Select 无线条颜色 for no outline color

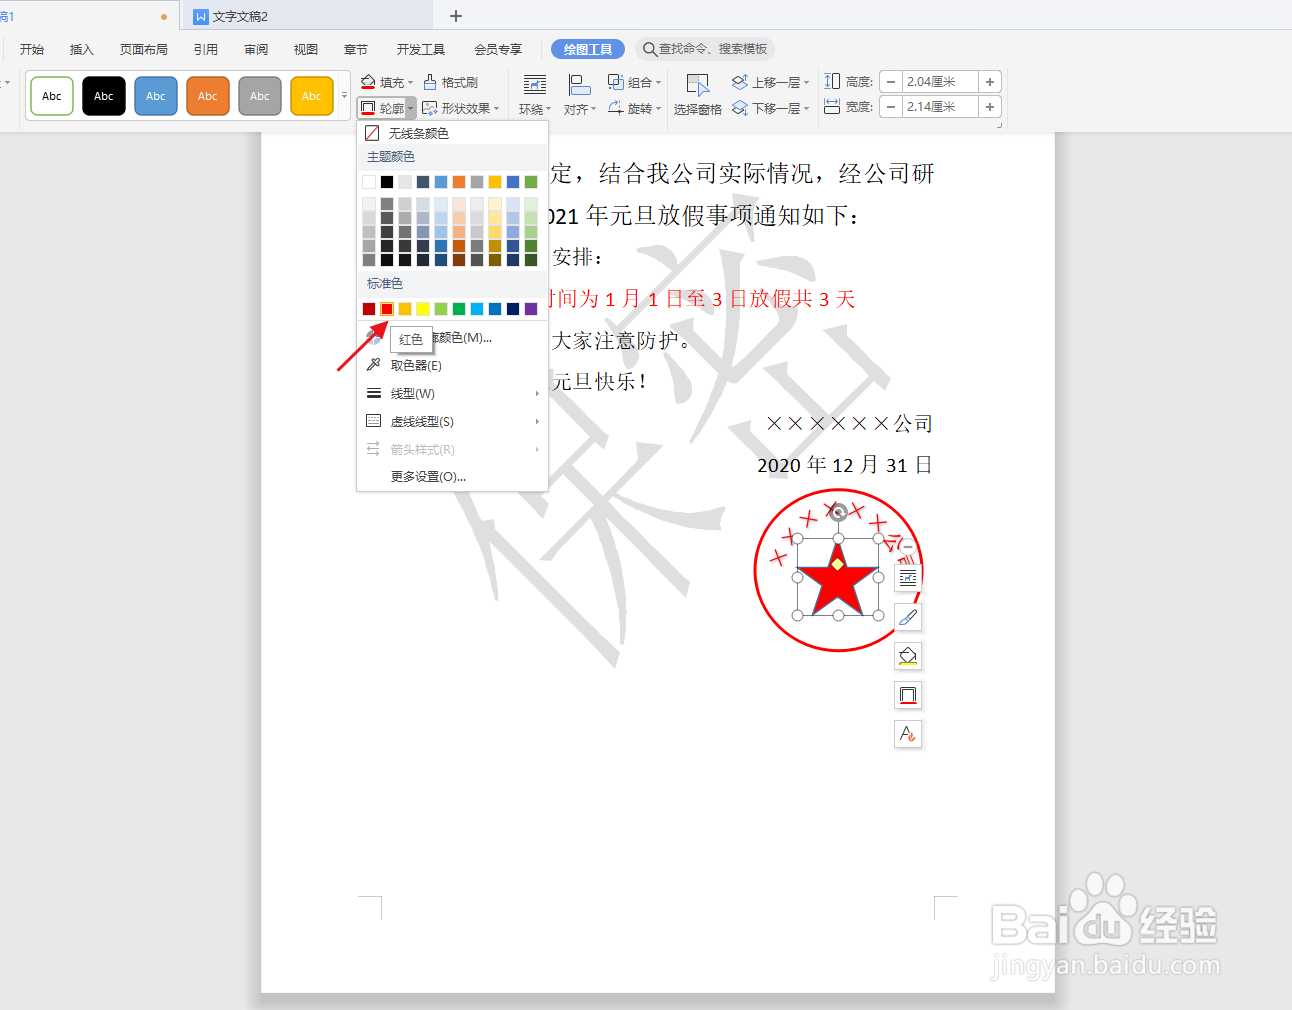point(415,131)
